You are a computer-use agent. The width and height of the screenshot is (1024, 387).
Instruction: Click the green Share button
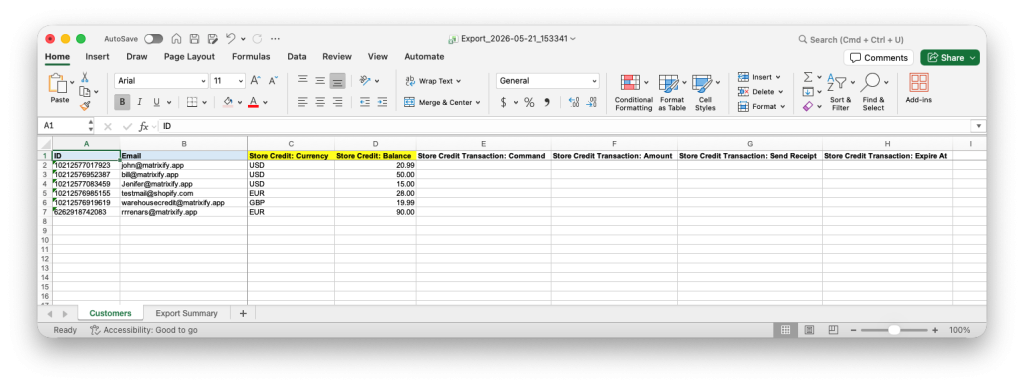950,57
